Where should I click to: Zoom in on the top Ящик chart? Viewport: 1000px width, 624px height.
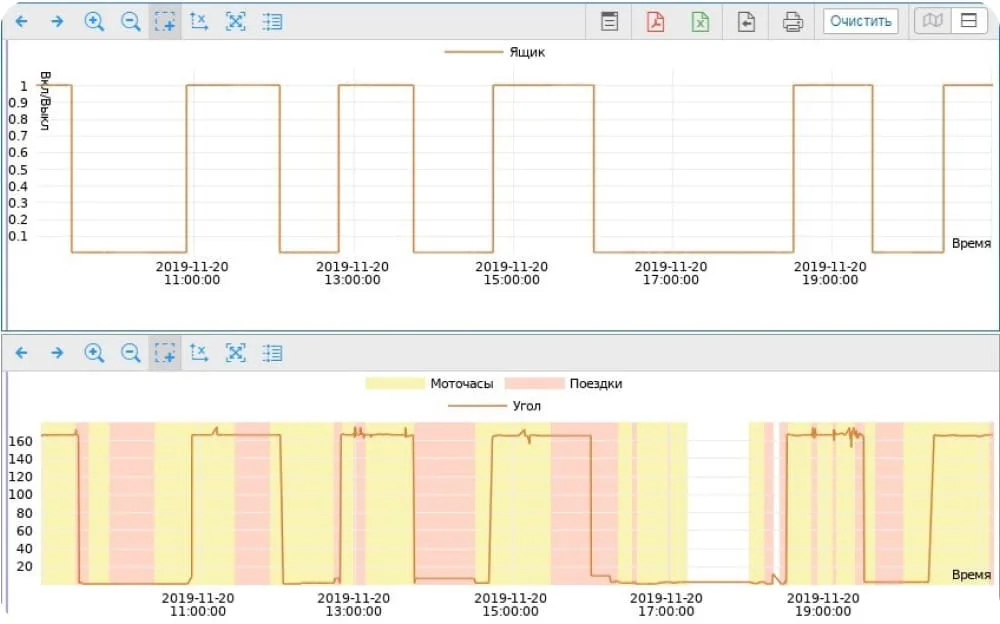94,21
